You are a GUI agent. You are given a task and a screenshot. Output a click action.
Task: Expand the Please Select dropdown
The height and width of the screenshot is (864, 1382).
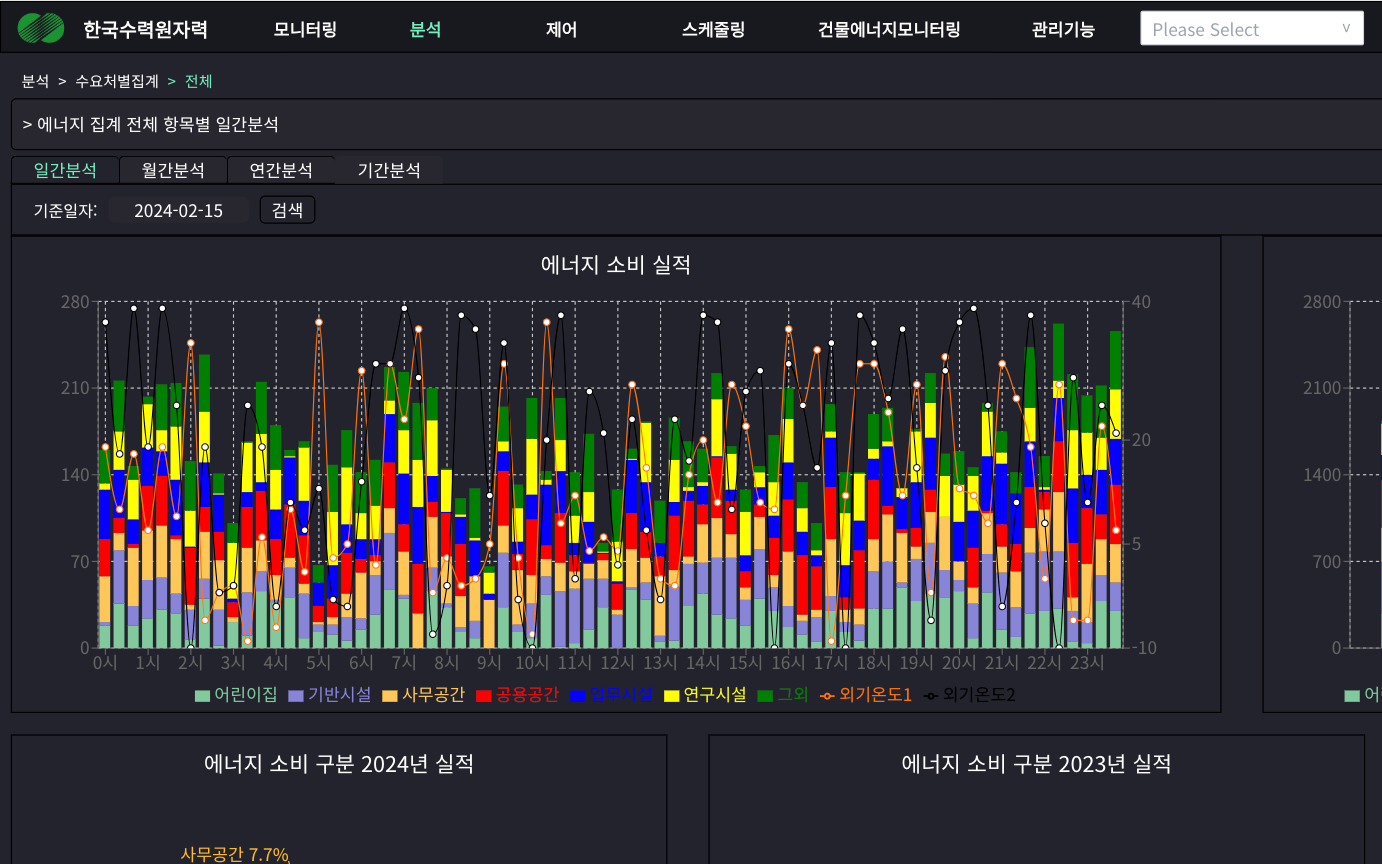coord(1252,29)
